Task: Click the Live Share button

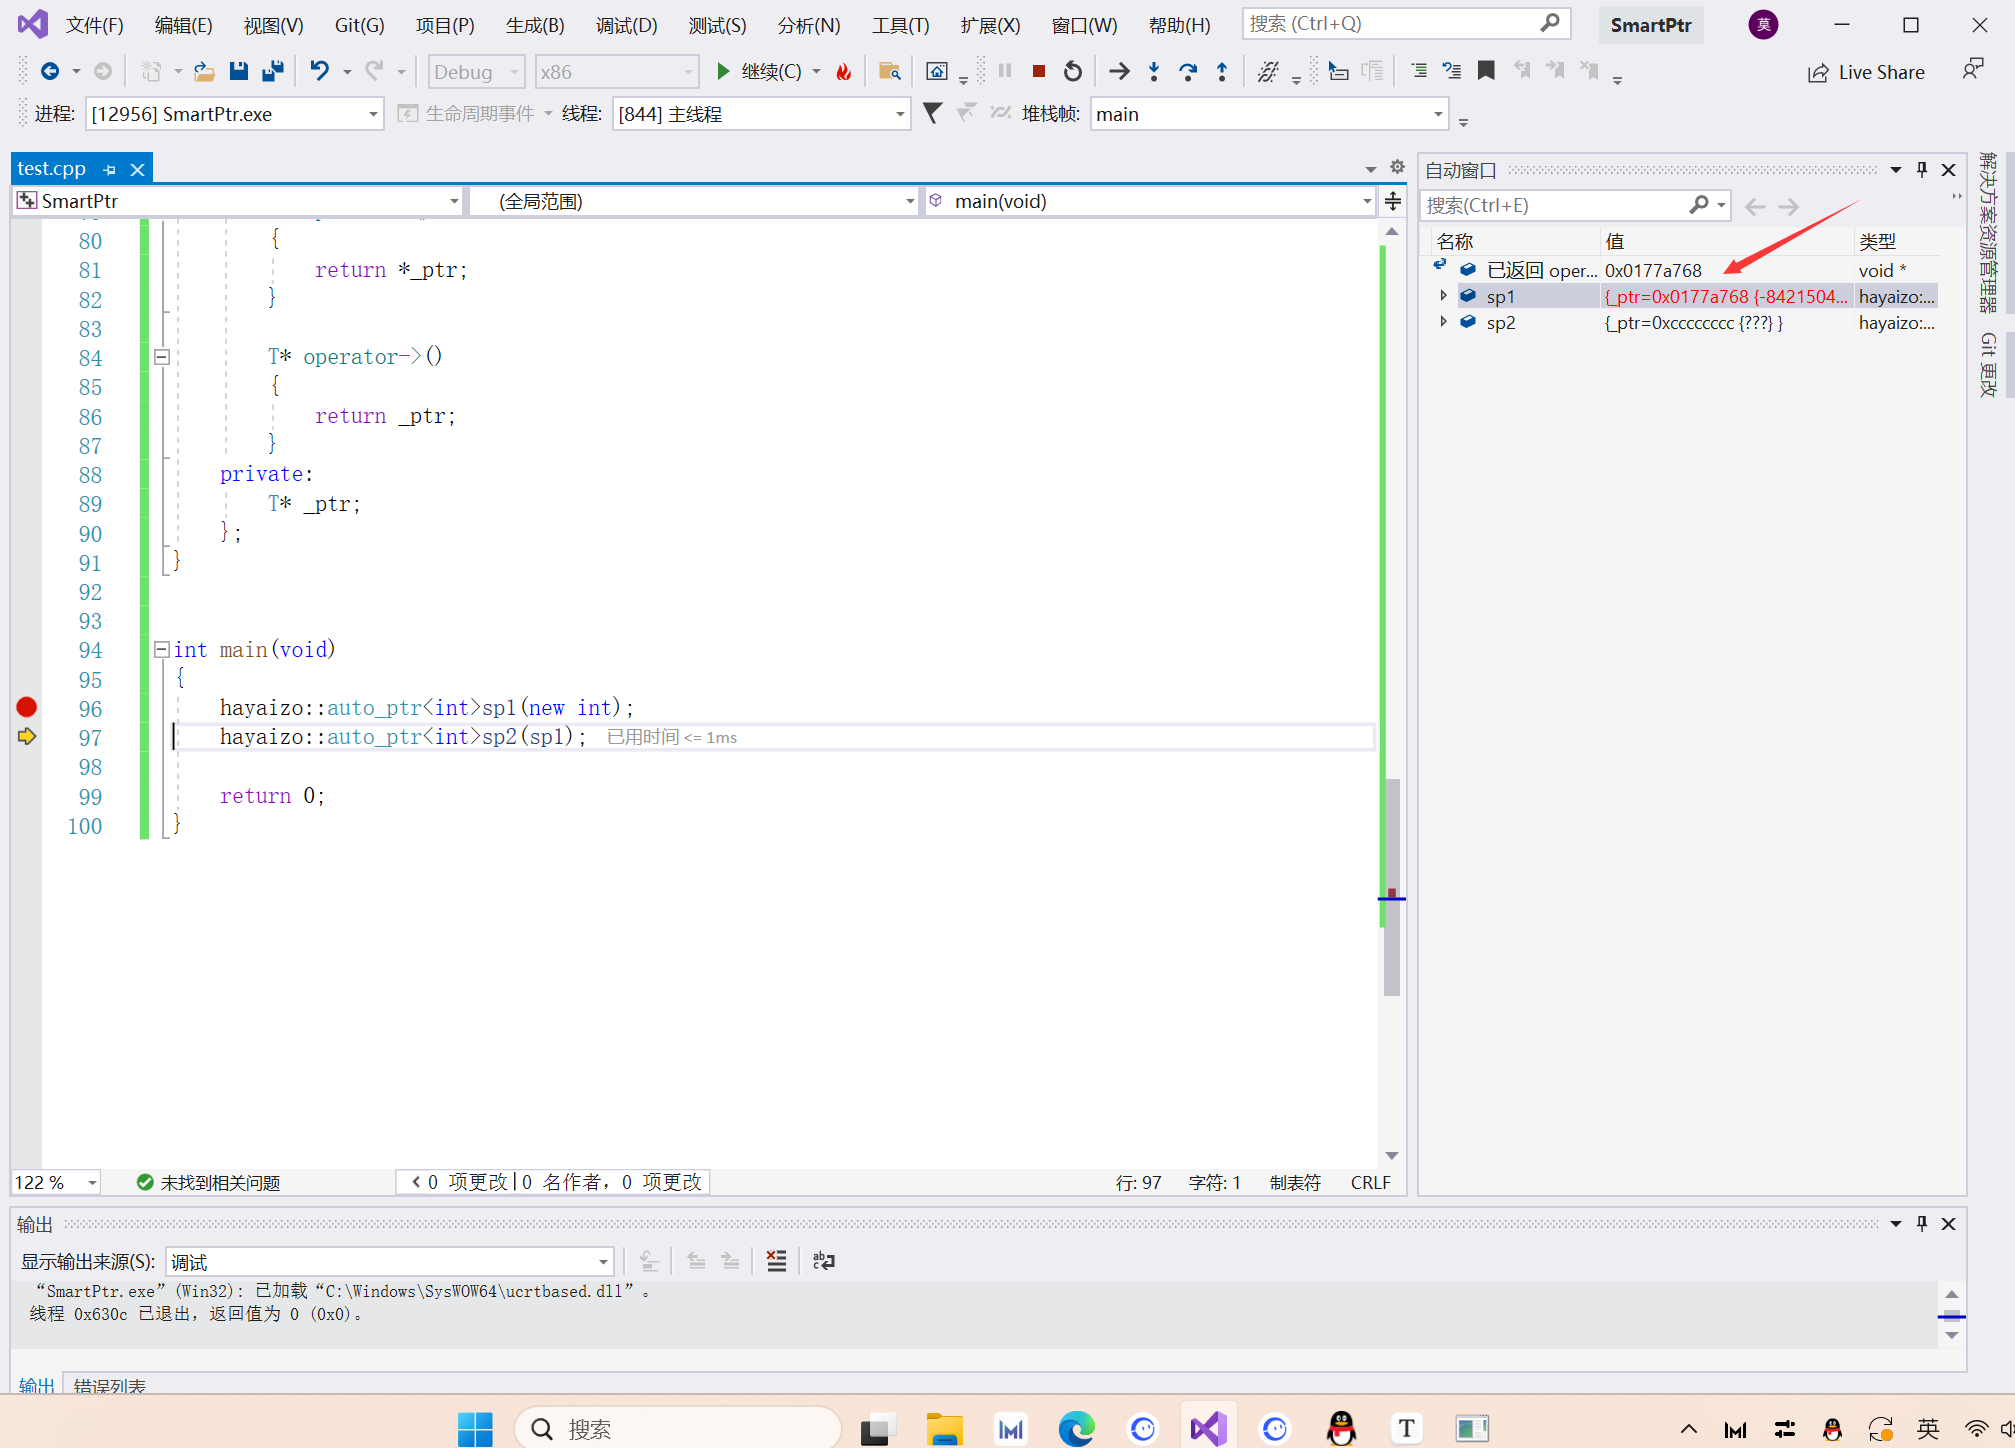Action: (1866, 72)
